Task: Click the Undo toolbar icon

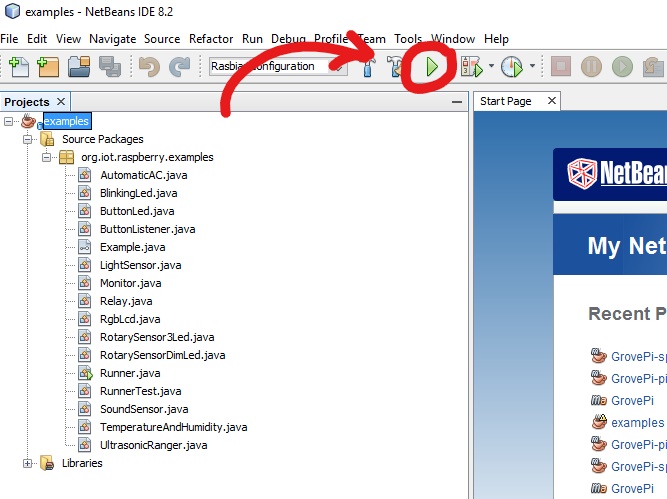Action: (x=149, y=66)
